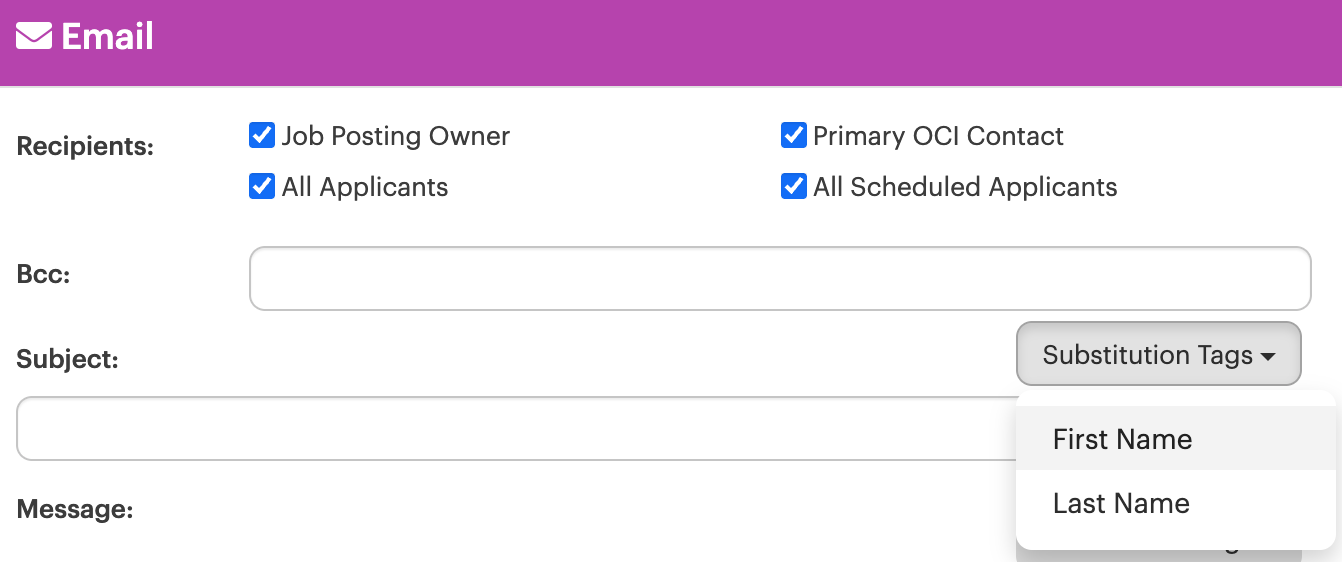Screen dimensions: 1342x562
Task: Collapse the Substitution Tags dropdown button
Action: point(1159,353)
